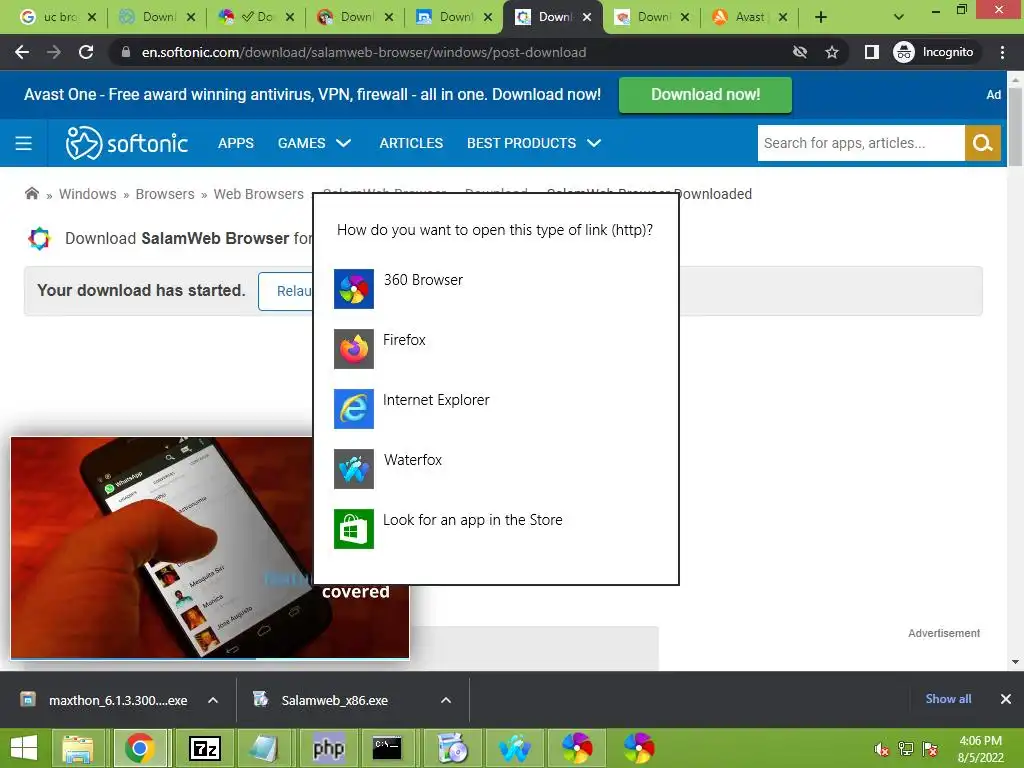The width and height of the screenshot is (1024, 768).
Task: Click the taskbar clock showing 4:06 PM
Action: 980,749
